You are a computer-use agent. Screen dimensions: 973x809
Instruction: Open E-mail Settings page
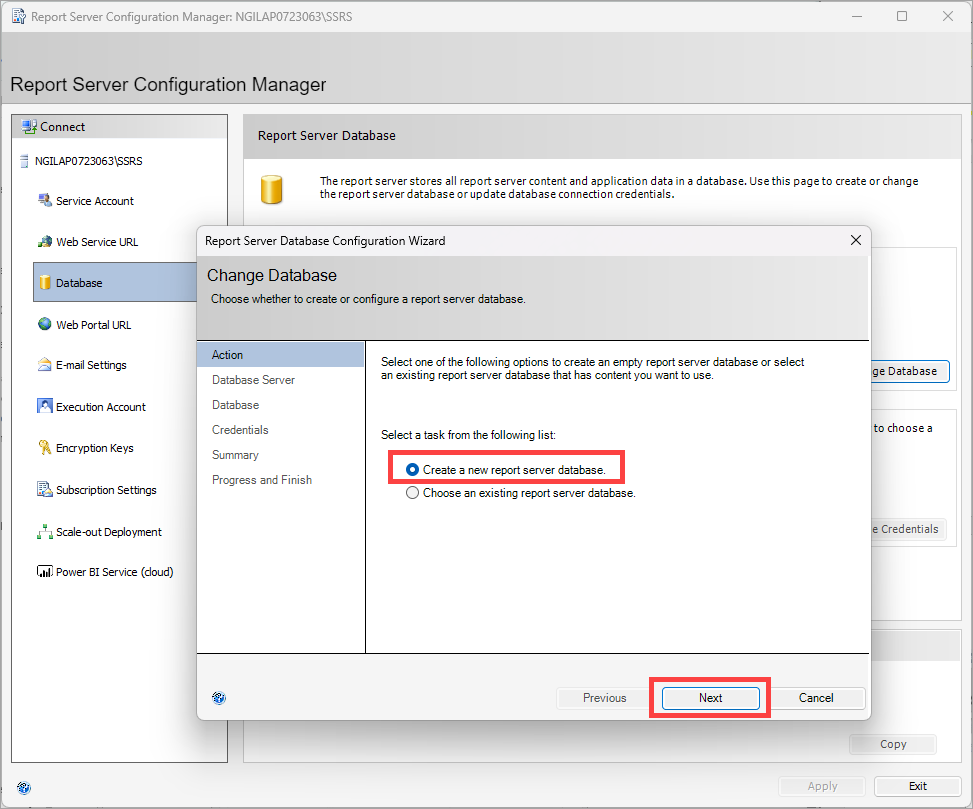[91, 365]
